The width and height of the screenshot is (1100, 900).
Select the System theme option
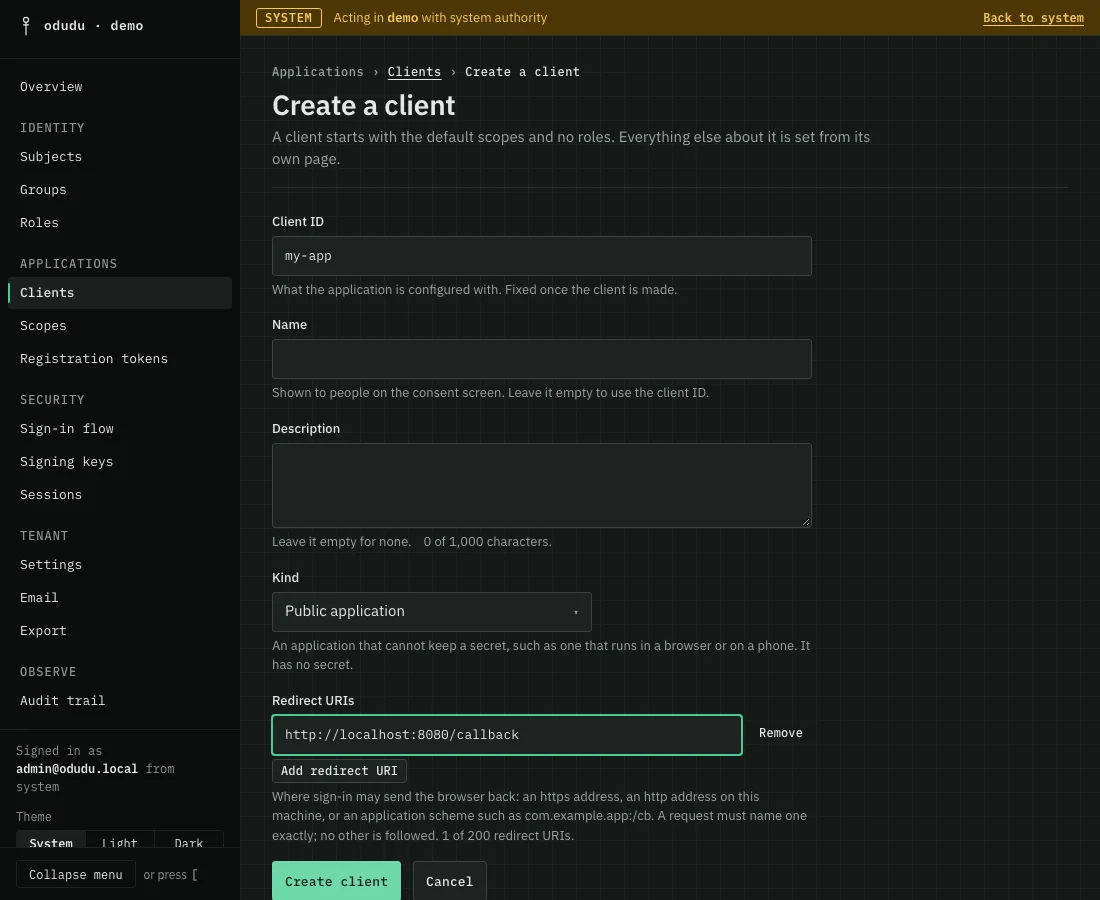tap(51, 840)
